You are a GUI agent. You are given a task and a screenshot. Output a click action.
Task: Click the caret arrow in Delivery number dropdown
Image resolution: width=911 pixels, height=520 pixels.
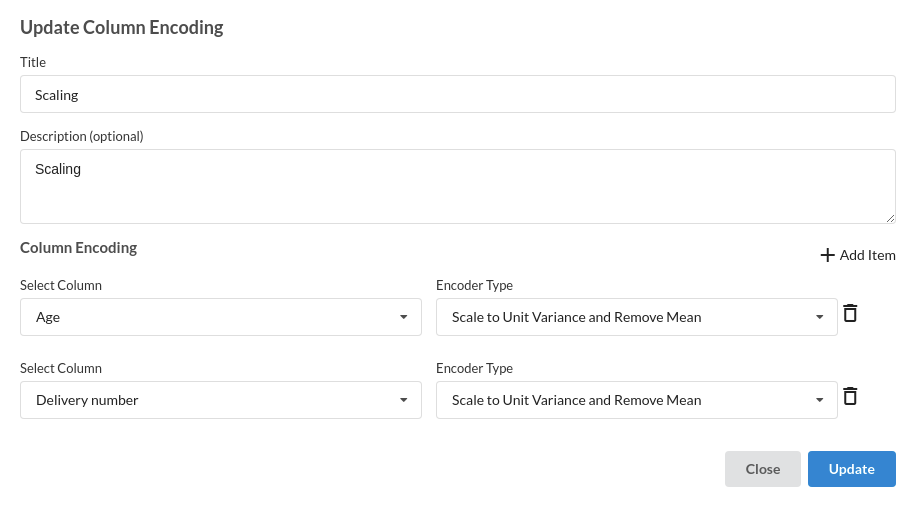point(403,400)
